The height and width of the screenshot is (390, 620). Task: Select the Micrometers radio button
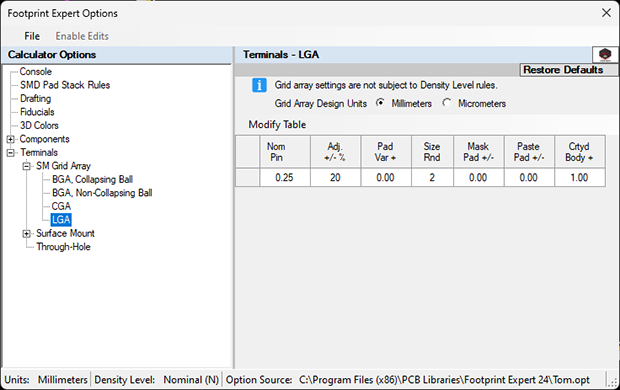coord(447,103)
